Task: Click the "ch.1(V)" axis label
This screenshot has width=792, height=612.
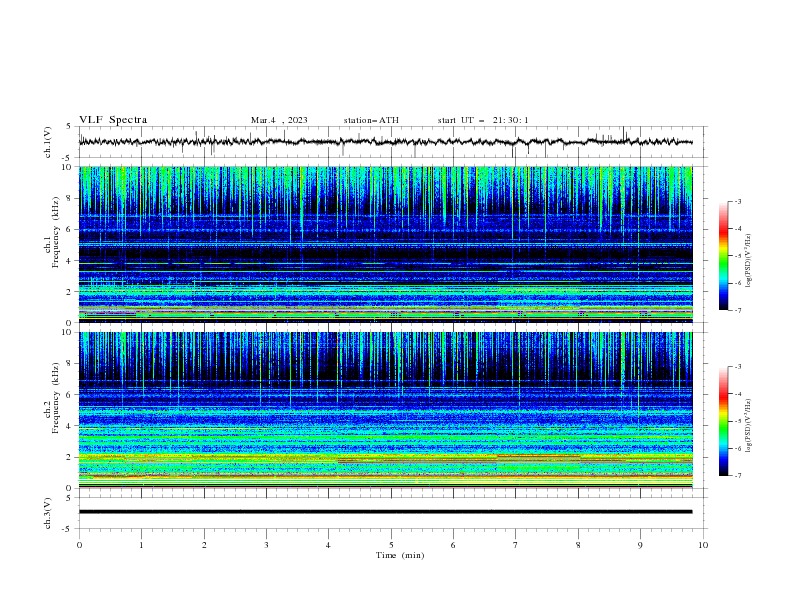Action: (x=48, y=142)
